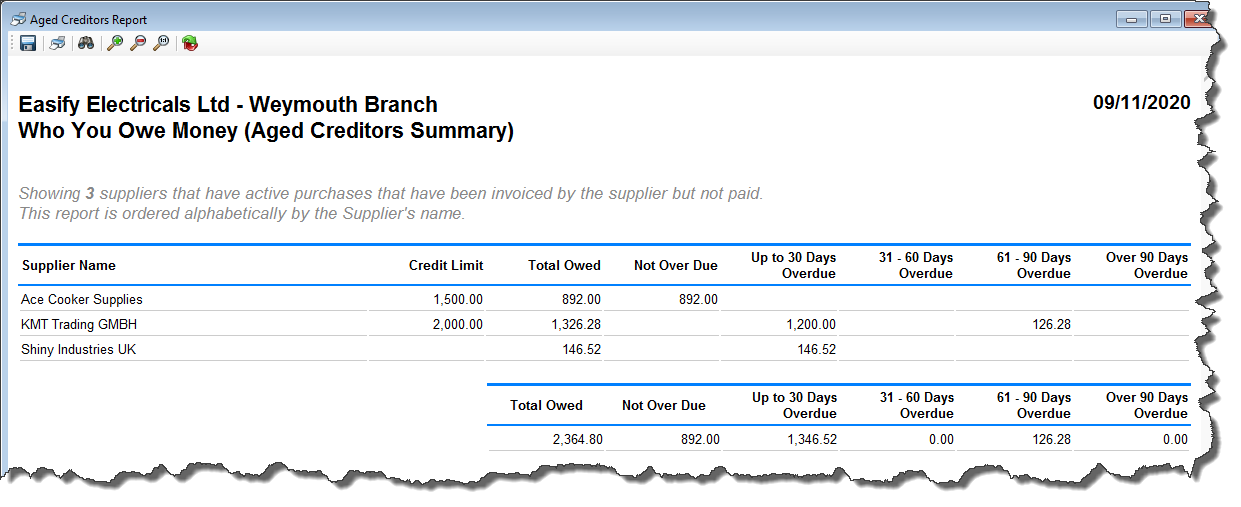1241x507 pixels.
Task: Select the Ace Cooker Supplies supplier row
Action: click(82, 299)
